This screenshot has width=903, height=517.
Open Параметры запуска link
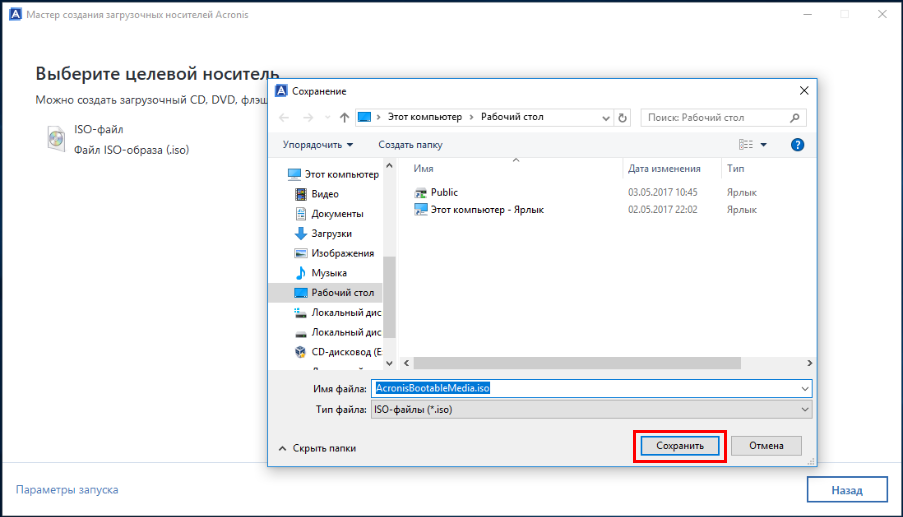tap(67, 490)
